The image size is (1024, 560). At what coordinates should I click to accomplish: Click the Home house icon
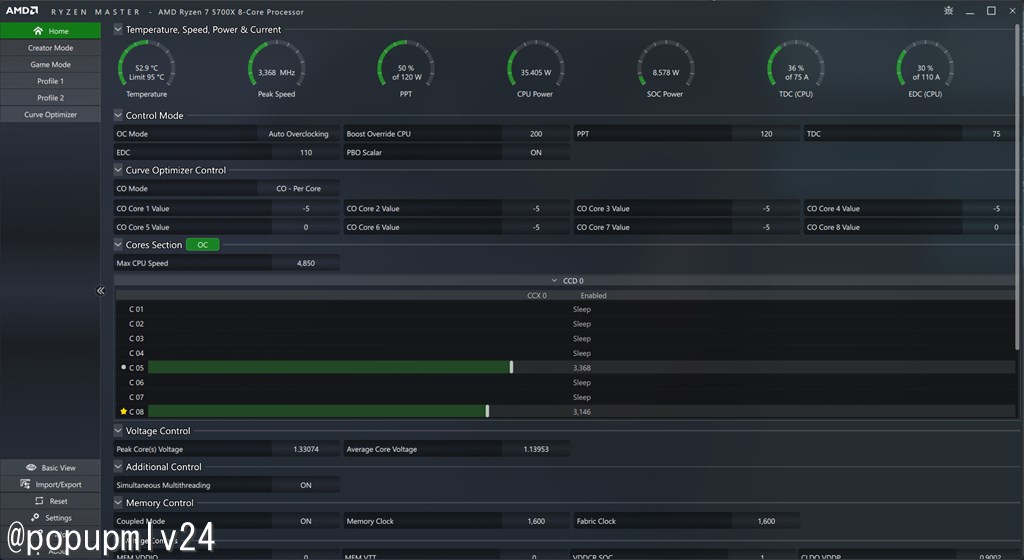38,31
